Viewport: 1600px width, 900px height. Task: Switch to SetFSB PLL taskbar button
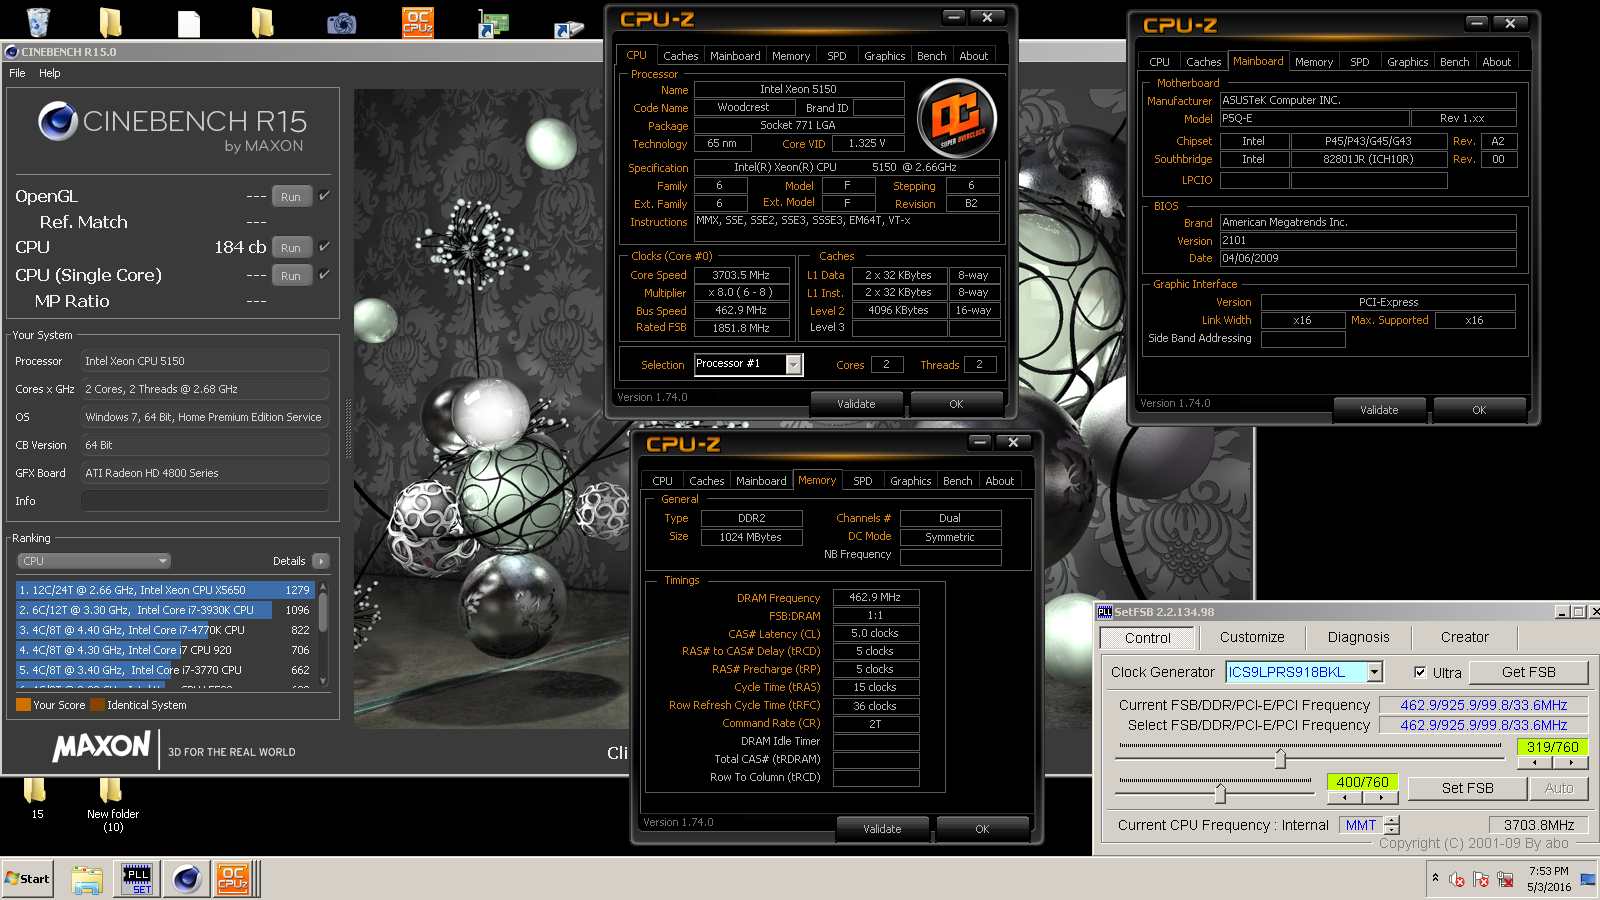137,879
